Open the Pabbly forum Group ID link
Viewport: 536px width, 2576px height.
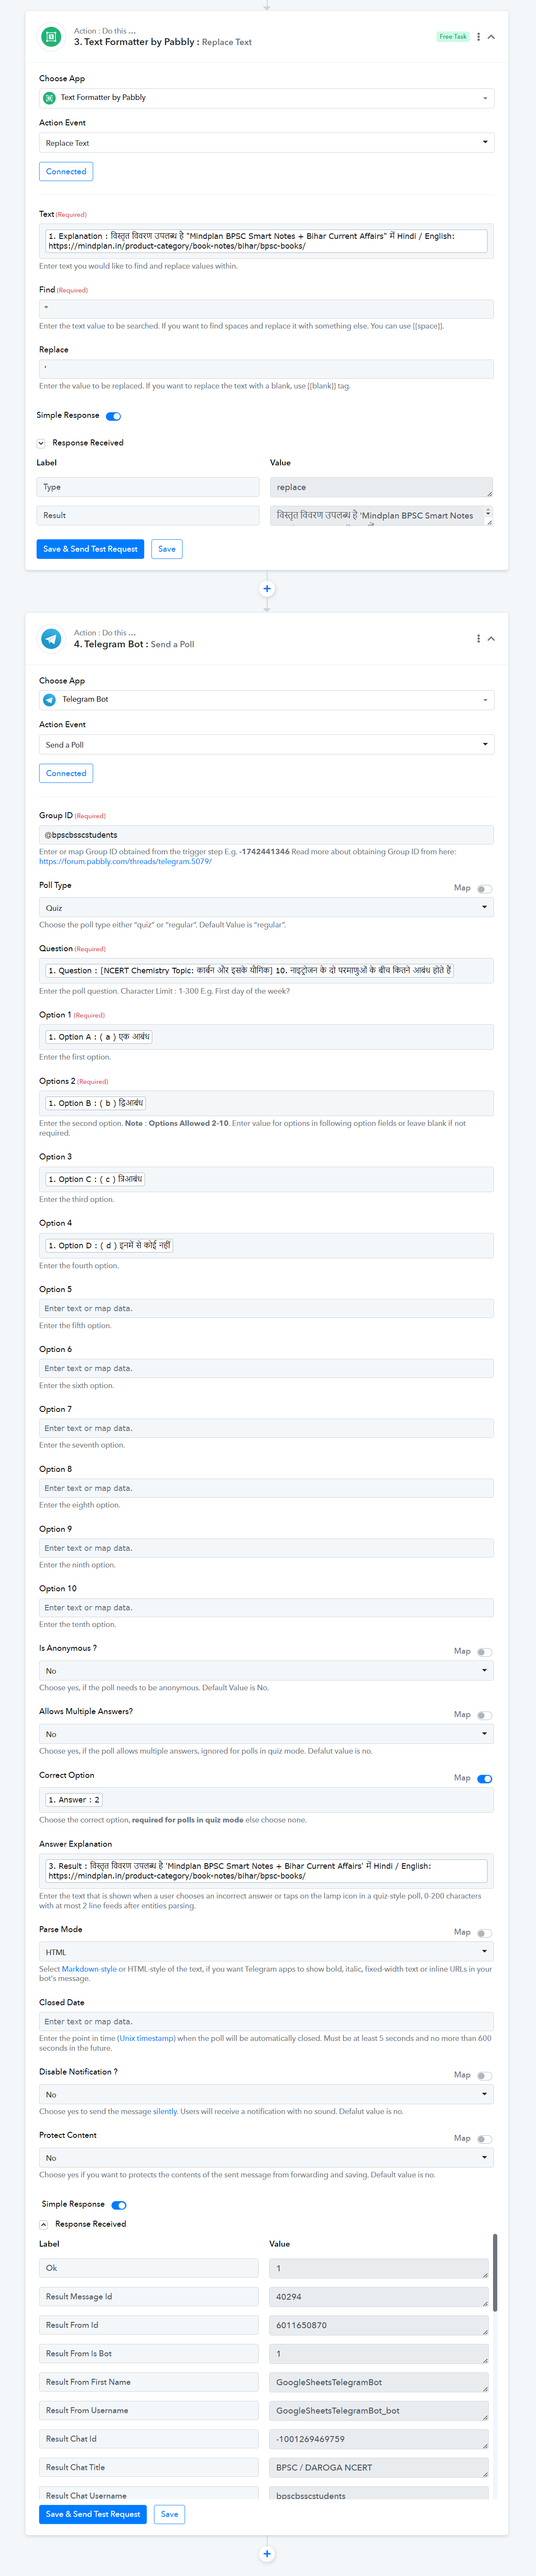point(125,862)
